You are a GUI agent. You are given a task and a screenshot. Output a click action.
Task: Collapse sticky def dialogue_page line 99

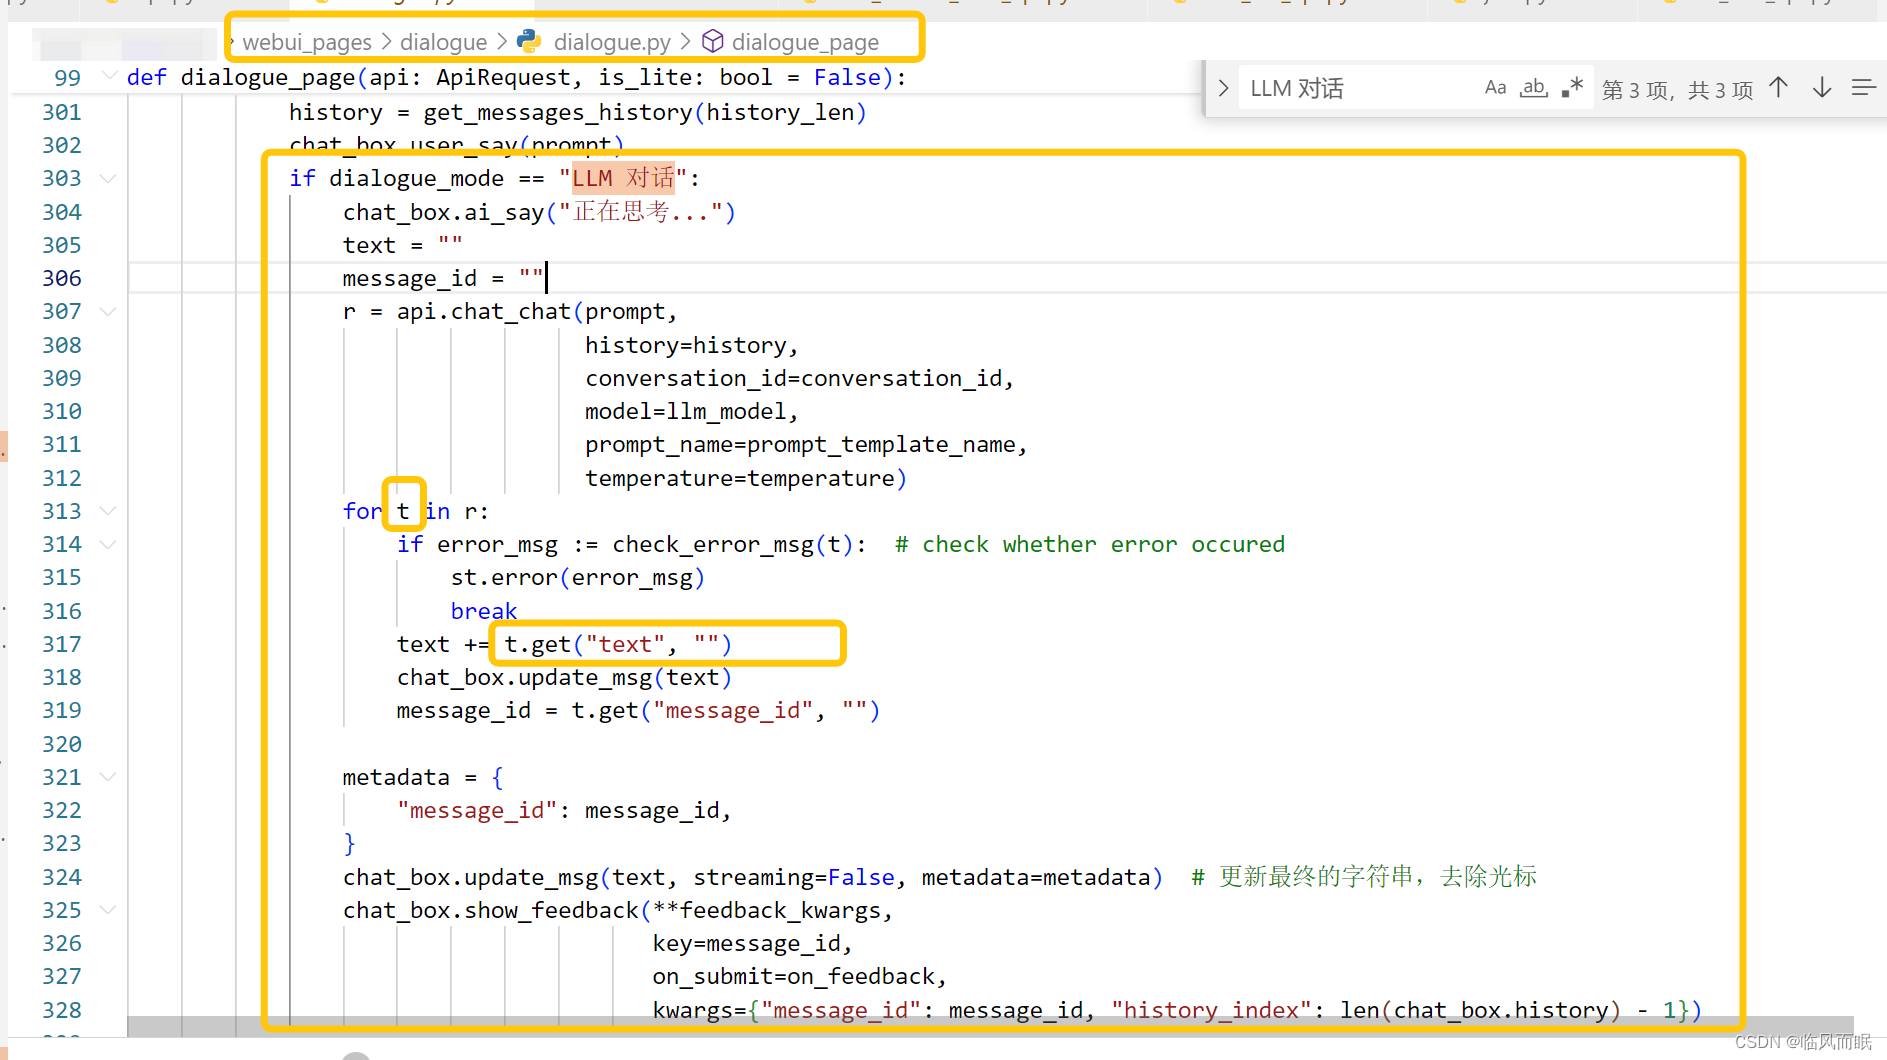pos(108,77)
